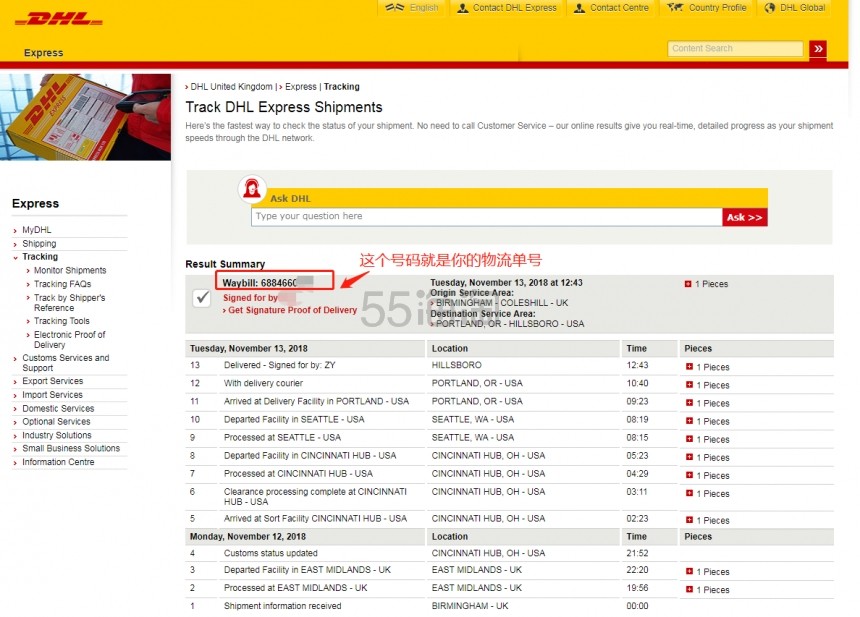Open Contact Centre in the top bar
Viewport: 860px width, 617px height.
point(619,8)
